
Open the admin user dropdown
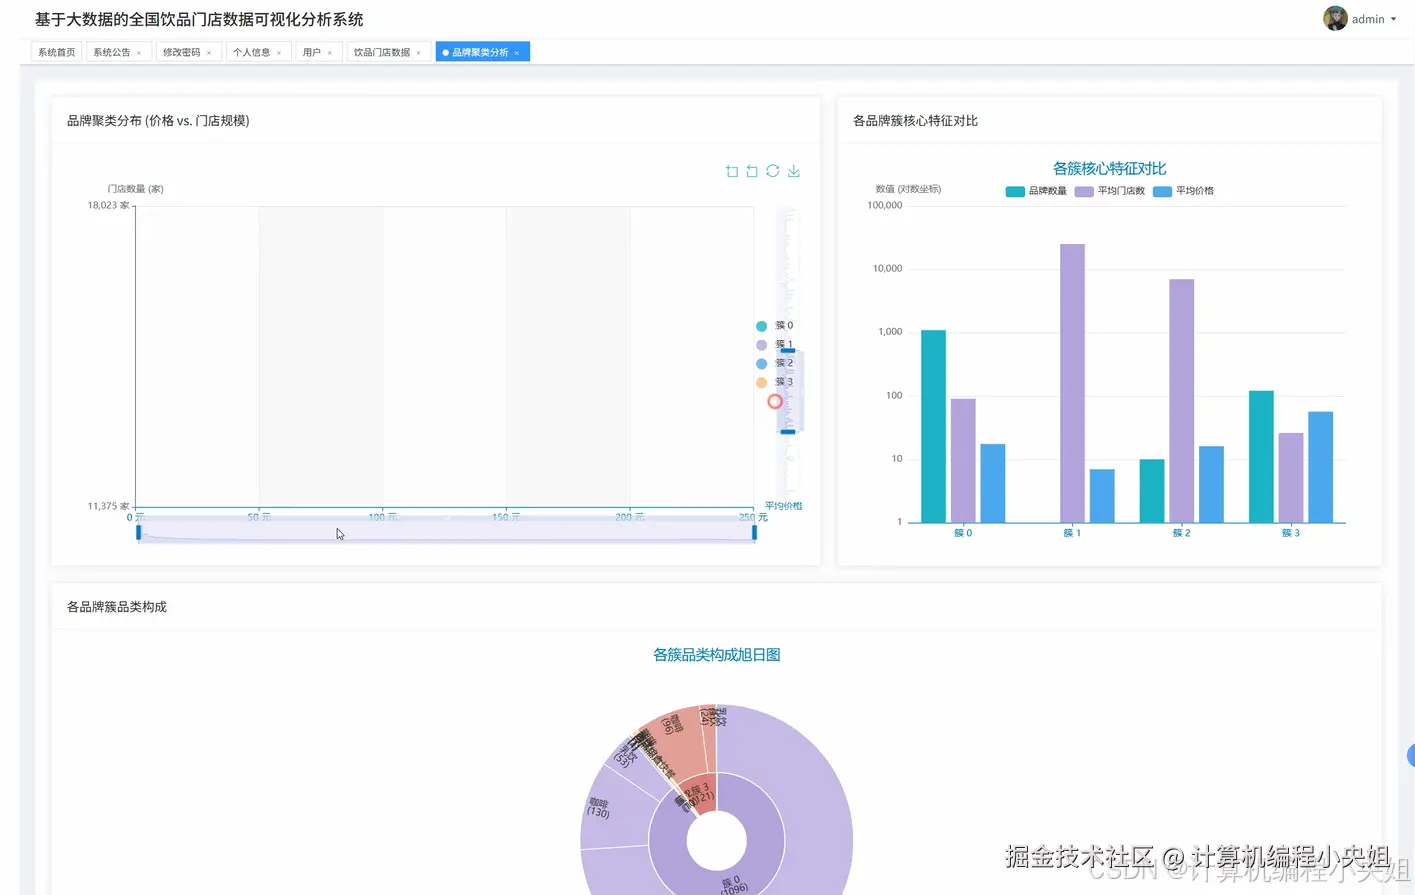[1374, 19]
